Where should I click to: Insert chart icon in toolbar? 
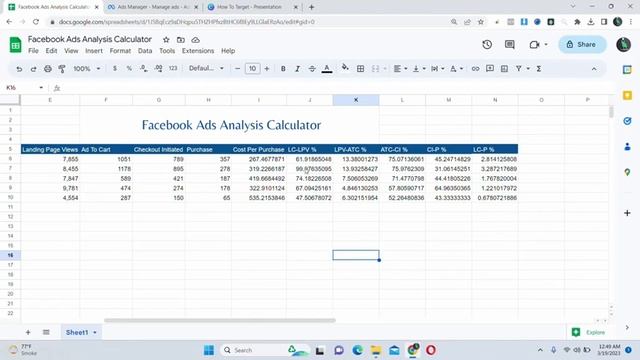(504, 69)
